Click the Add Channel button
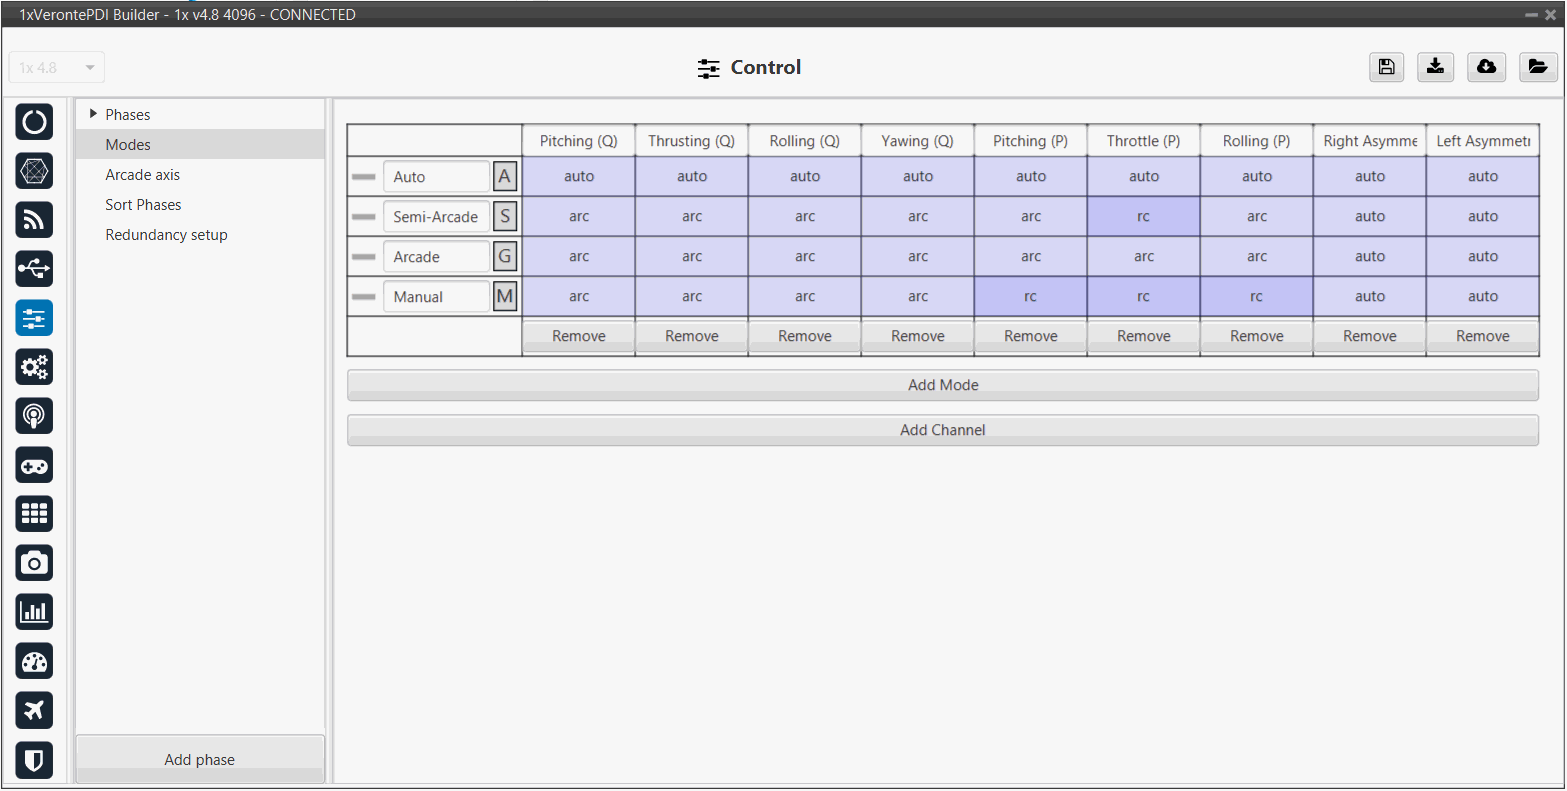This screenshot has width=1567, height=791. [942, 430]
